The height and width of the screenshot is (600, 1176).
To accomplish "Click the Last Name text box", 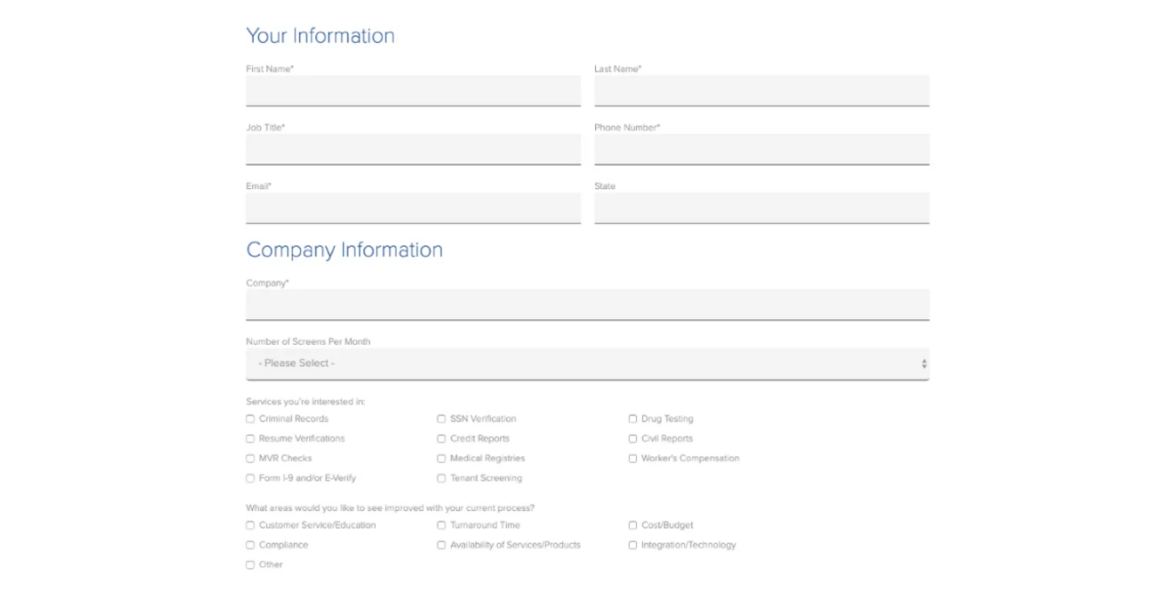I will pos(761,90).
